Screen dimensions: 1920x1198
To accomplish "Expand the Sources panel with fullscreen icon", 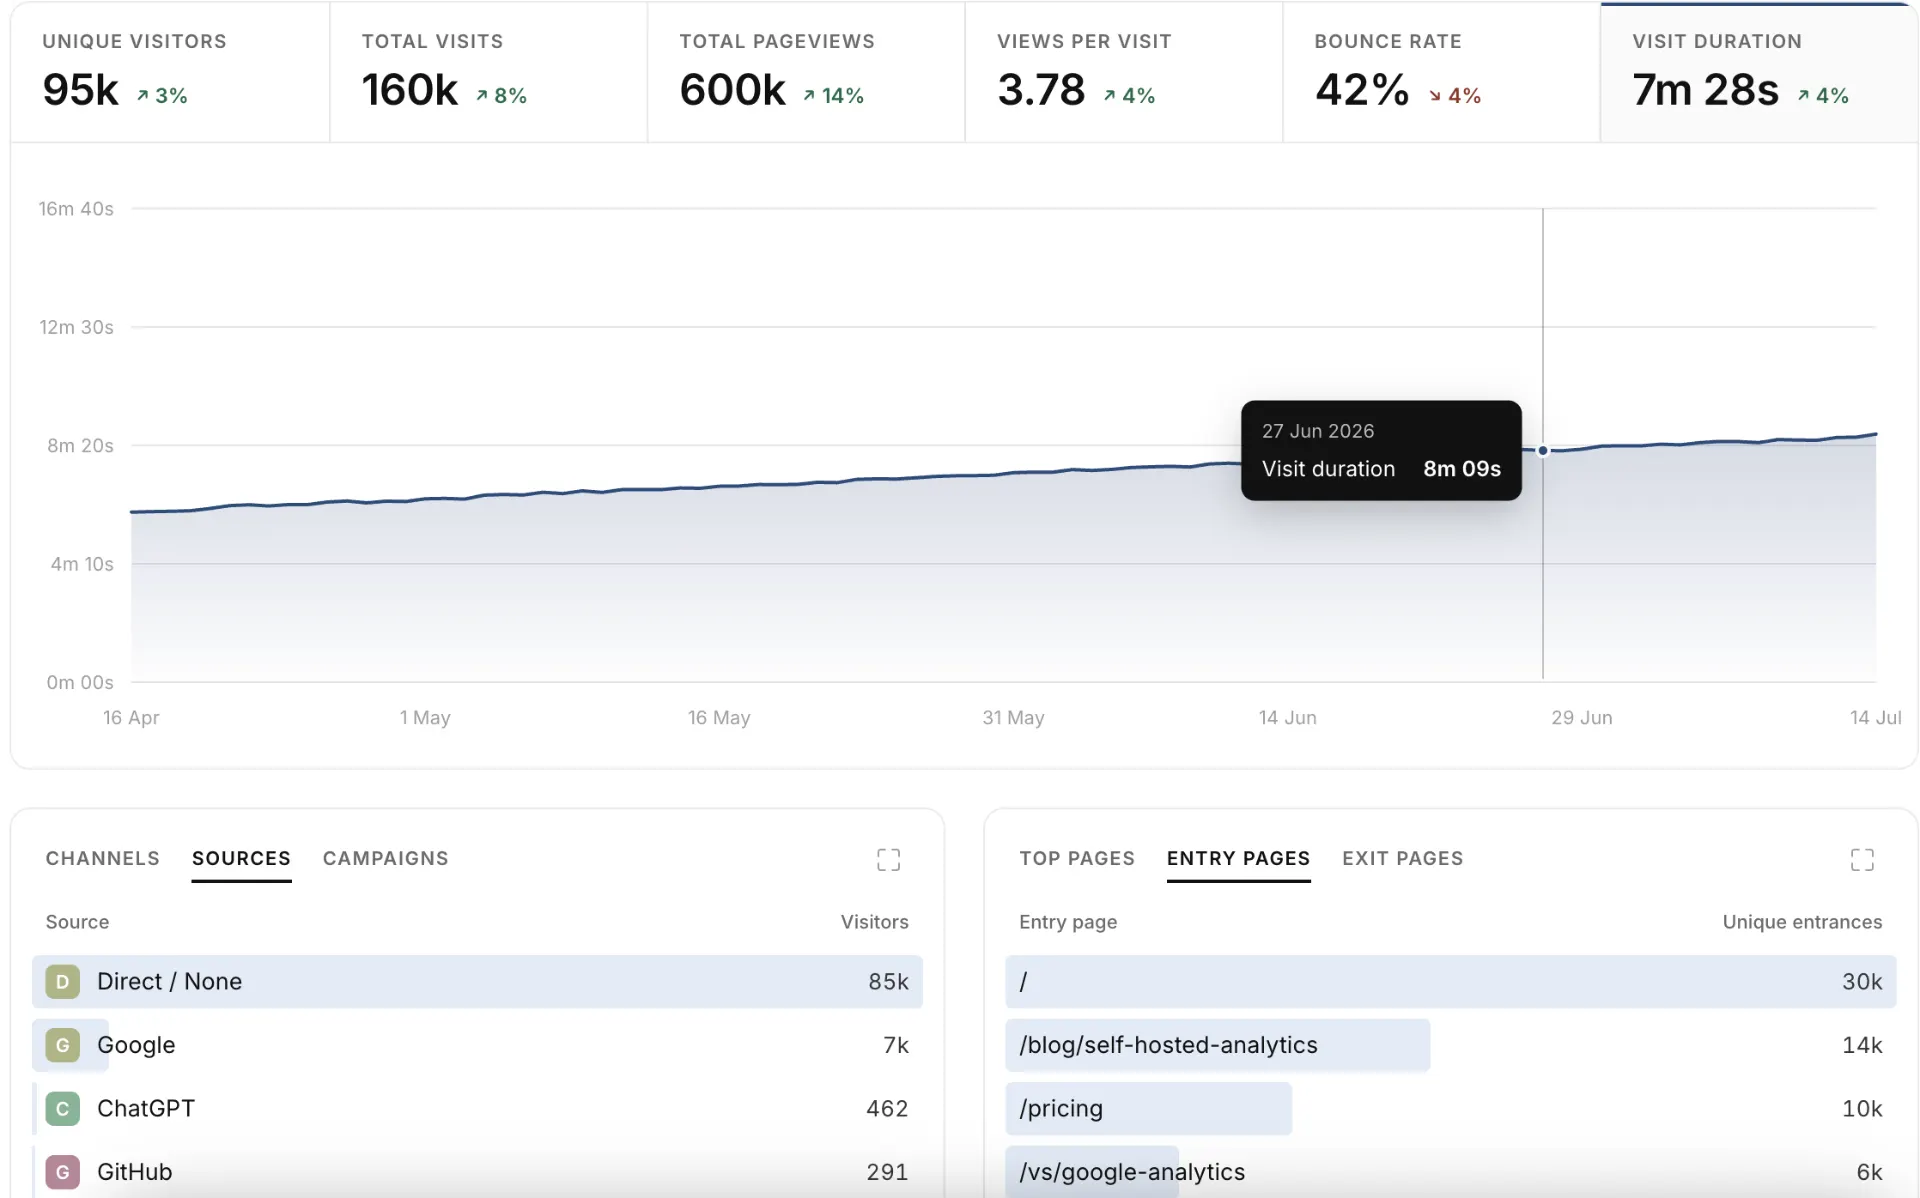I will tap(888, 859).
